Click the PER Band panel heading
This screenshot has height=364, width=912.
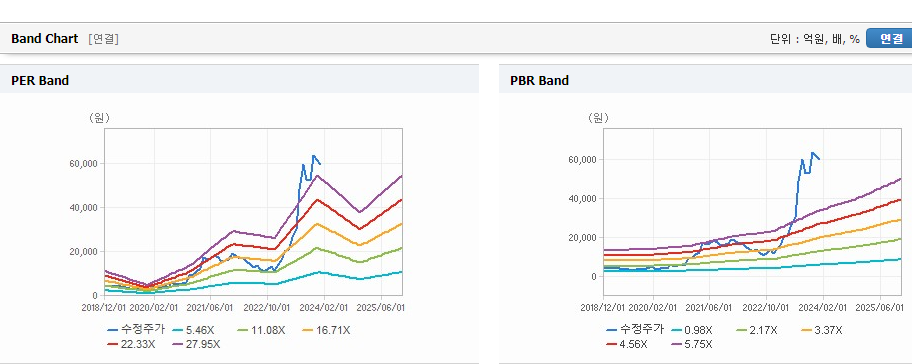click(x=40, y=80)
